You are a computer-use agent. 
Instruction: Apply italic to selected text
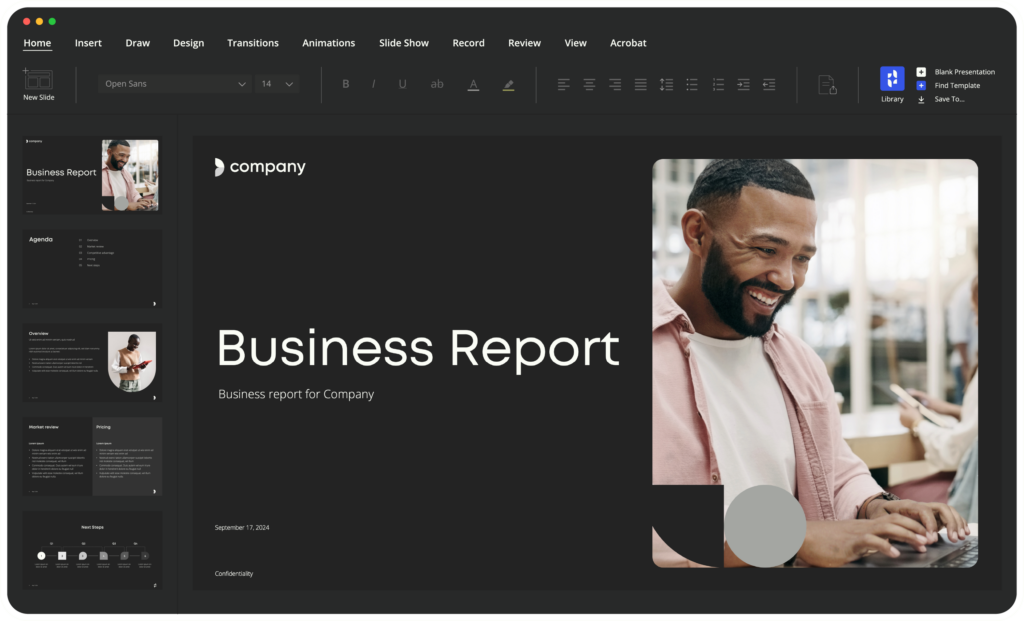coord(374,84)
